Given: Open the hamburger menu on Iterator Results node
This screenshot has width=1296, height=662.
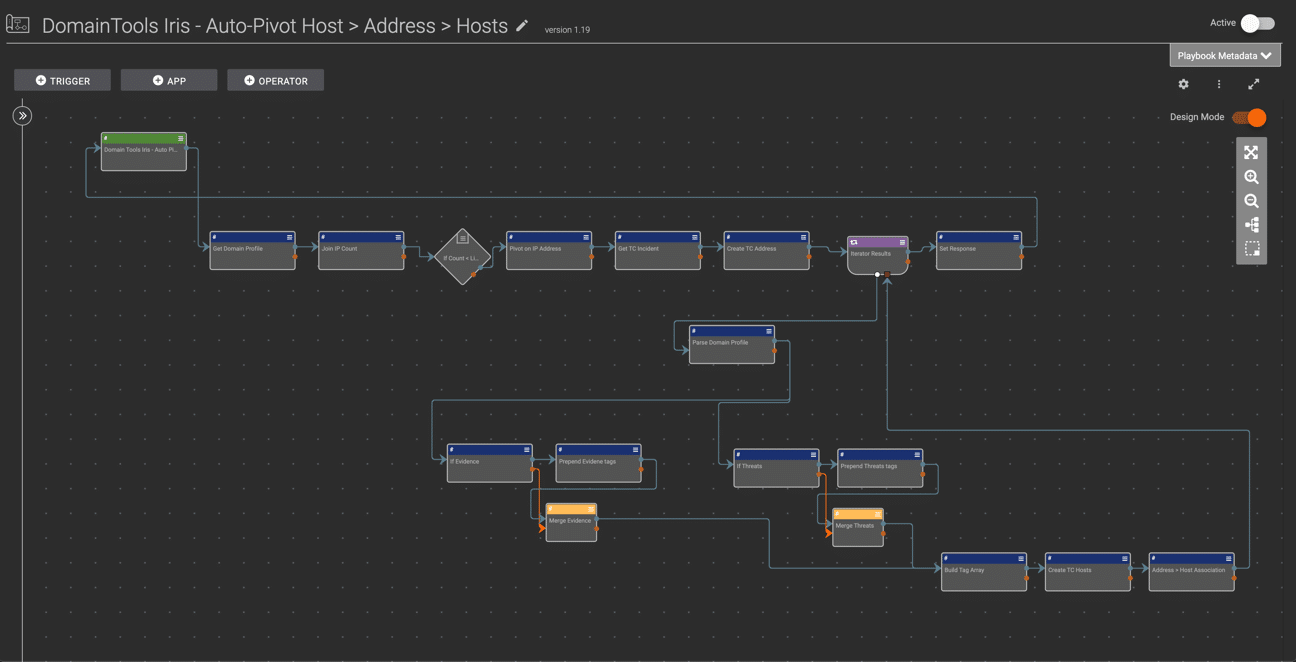Looking at the screenshot, I should (x=903, y=241).
